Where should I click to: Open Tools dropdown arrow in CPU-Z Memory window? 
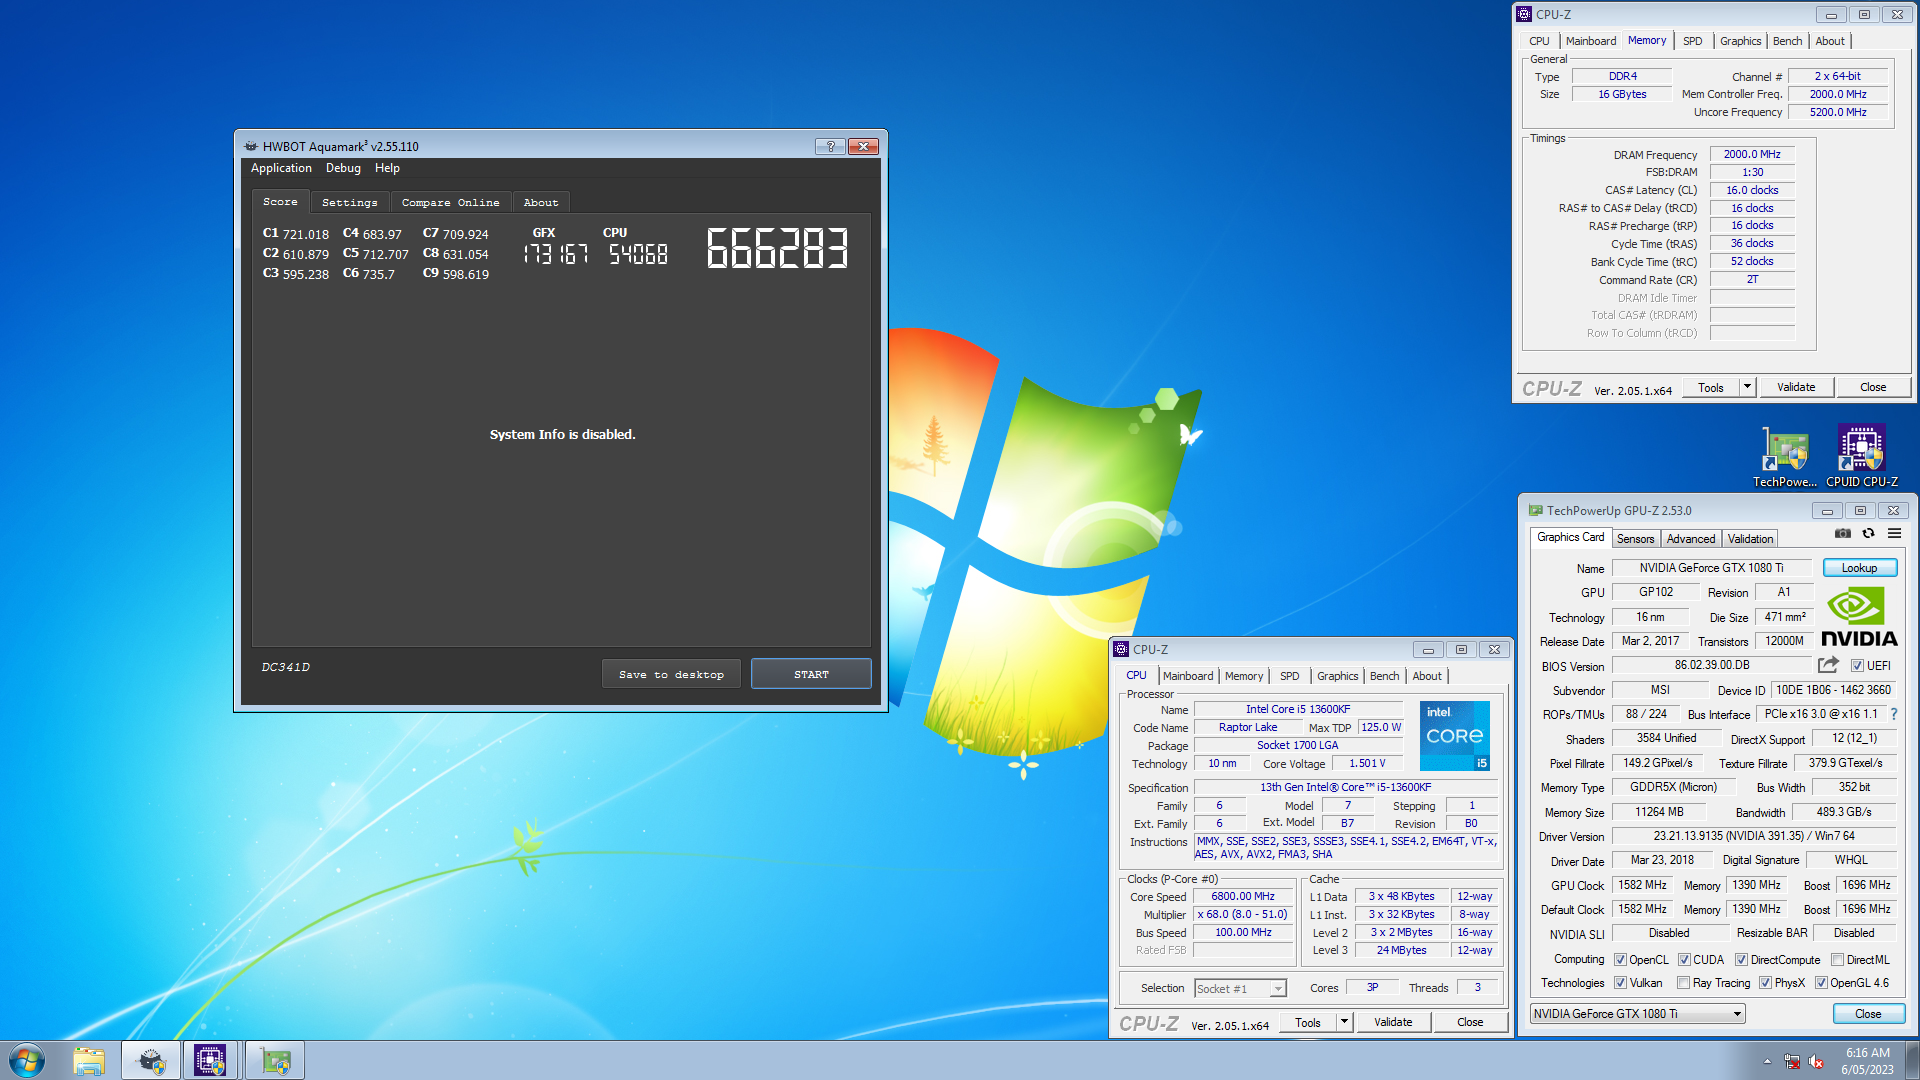1747,387
